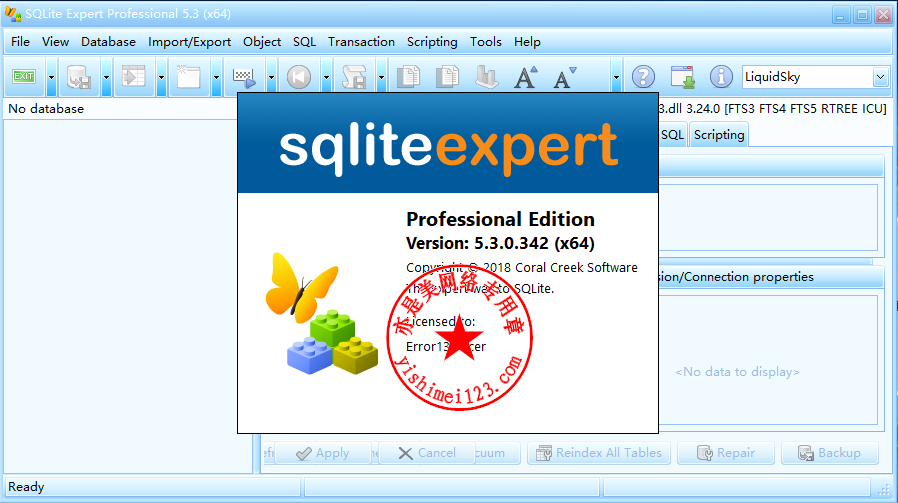Open the Scripting menu
898x503 pixels.
click(432, 42)
